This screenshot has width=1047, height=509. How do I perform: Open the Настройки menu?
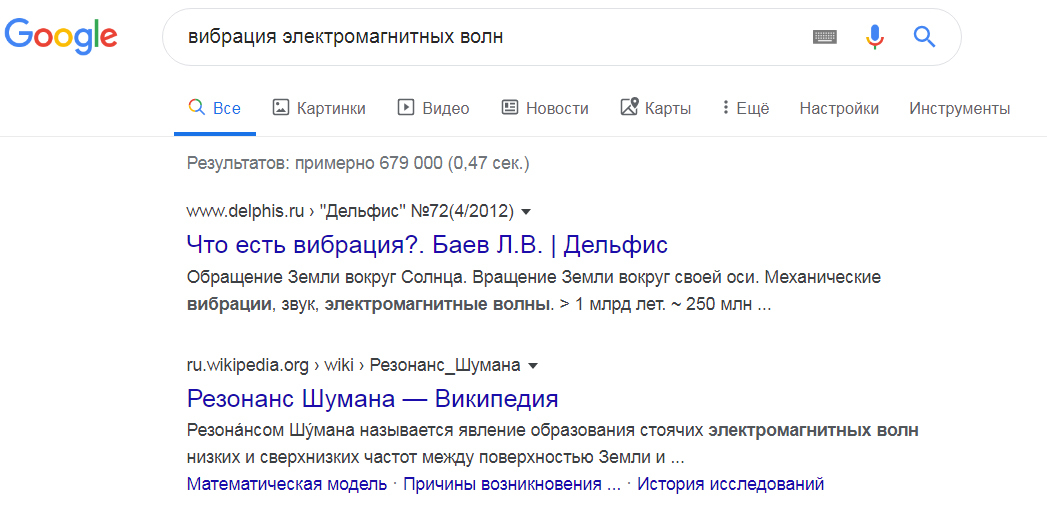(839, 108)
